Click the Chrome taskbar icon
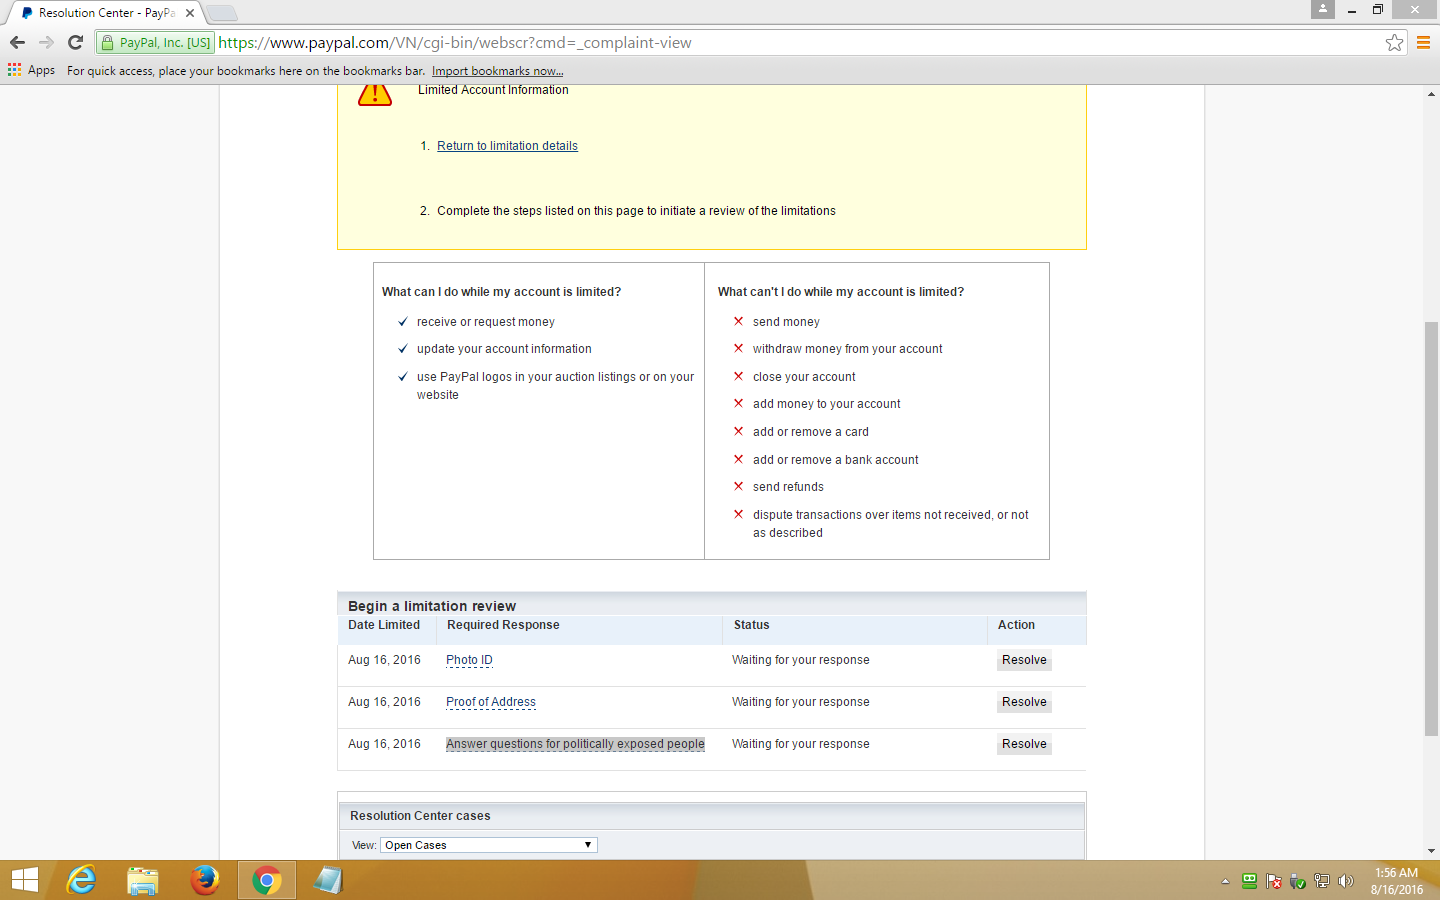 [267, 880]
